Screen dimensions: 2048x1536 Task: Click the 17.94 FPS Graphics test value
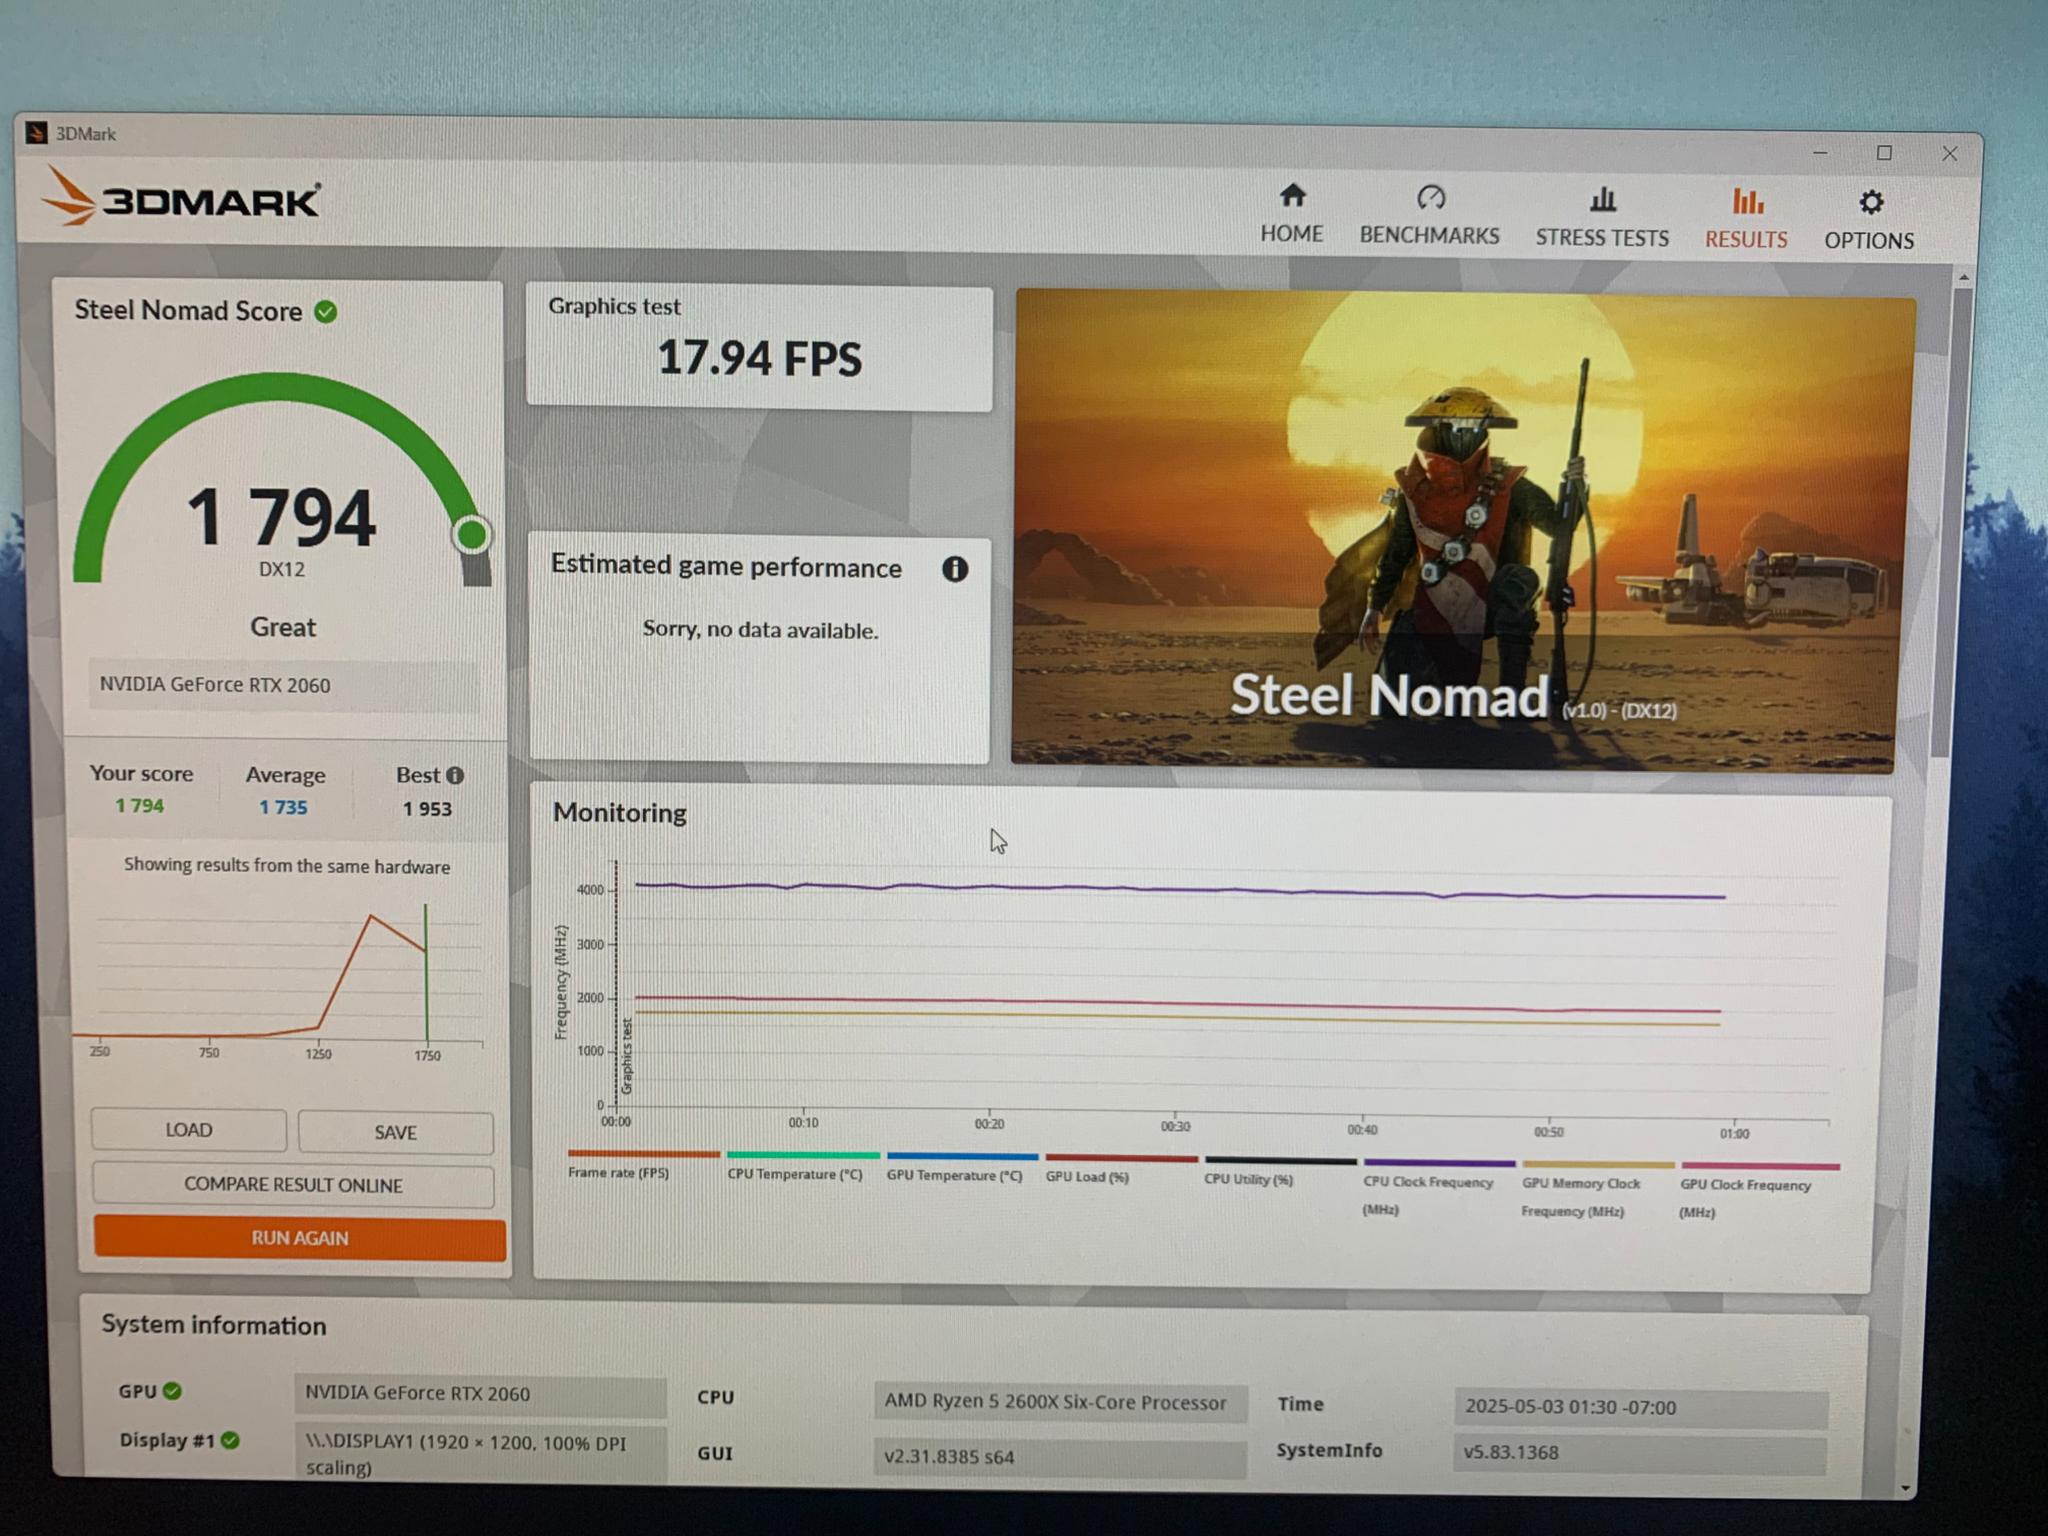pyautogui.click(x=759, y=358)
